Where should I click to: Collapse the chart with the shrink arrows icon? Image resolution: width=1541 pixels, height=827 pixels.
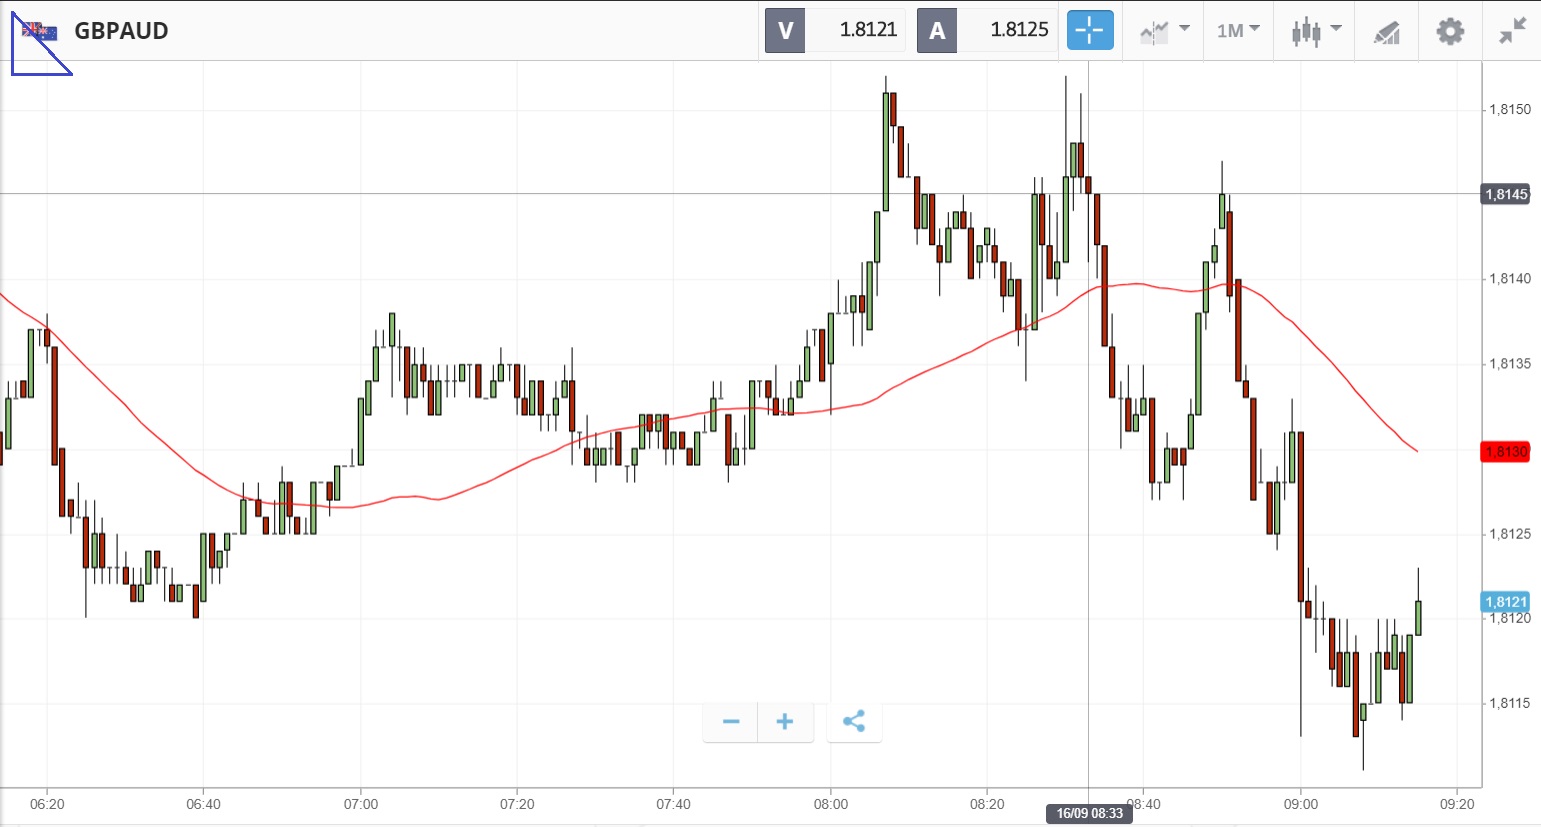point(1513,31)
